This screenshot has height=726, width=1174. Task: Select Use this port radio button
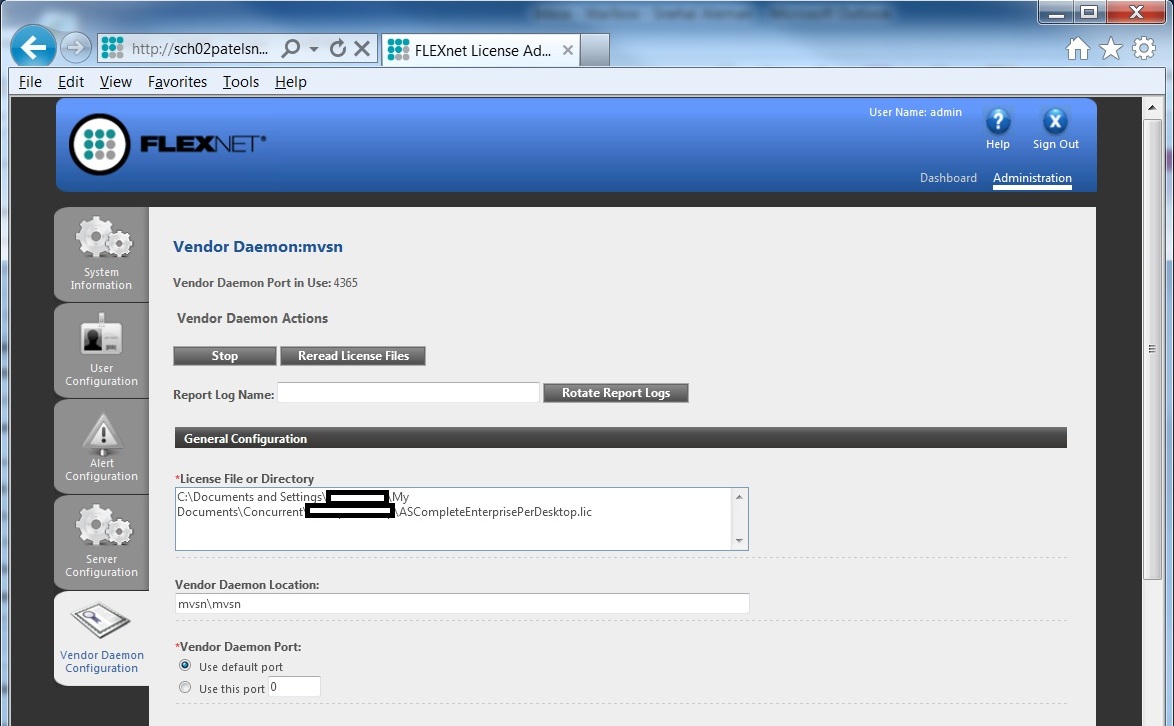(185, 687)
